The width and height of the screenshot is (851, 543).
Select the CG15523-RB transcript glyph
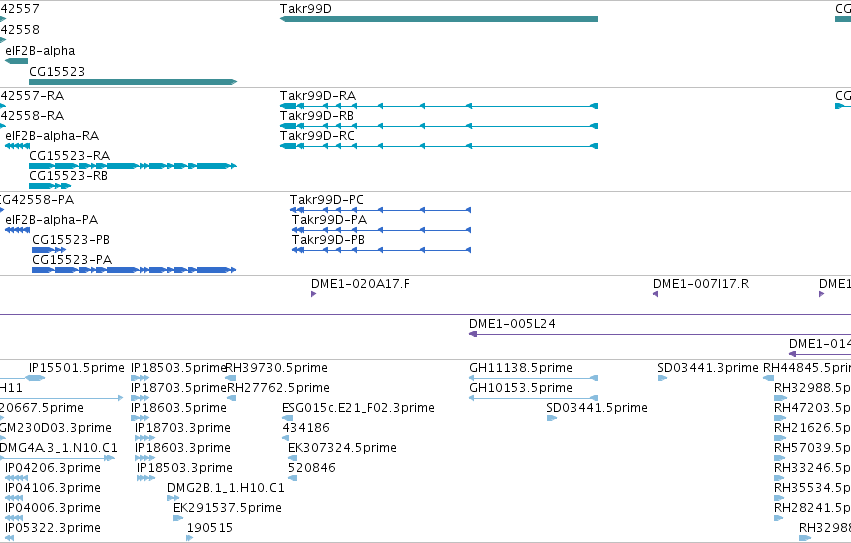tap(50, 186)
